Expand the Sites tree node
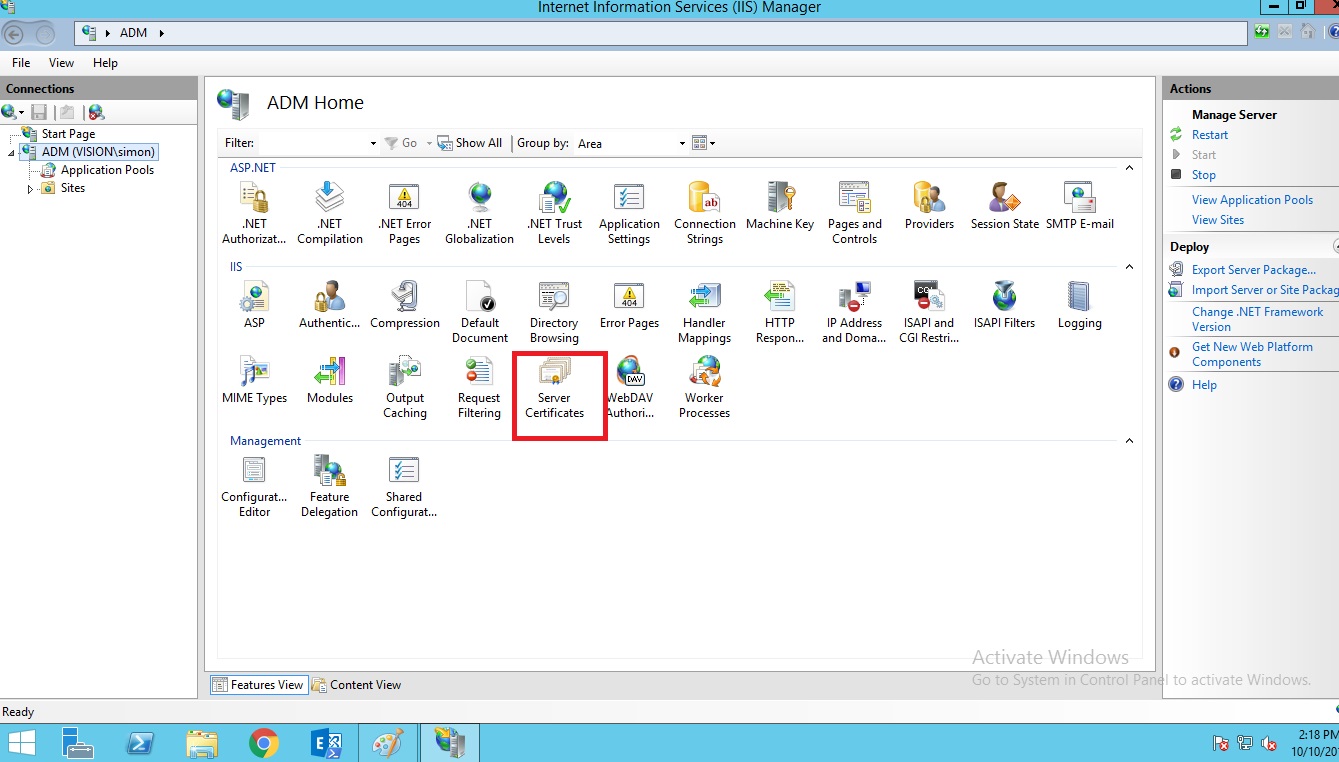The image size is (1339, 762). point(30,188)
